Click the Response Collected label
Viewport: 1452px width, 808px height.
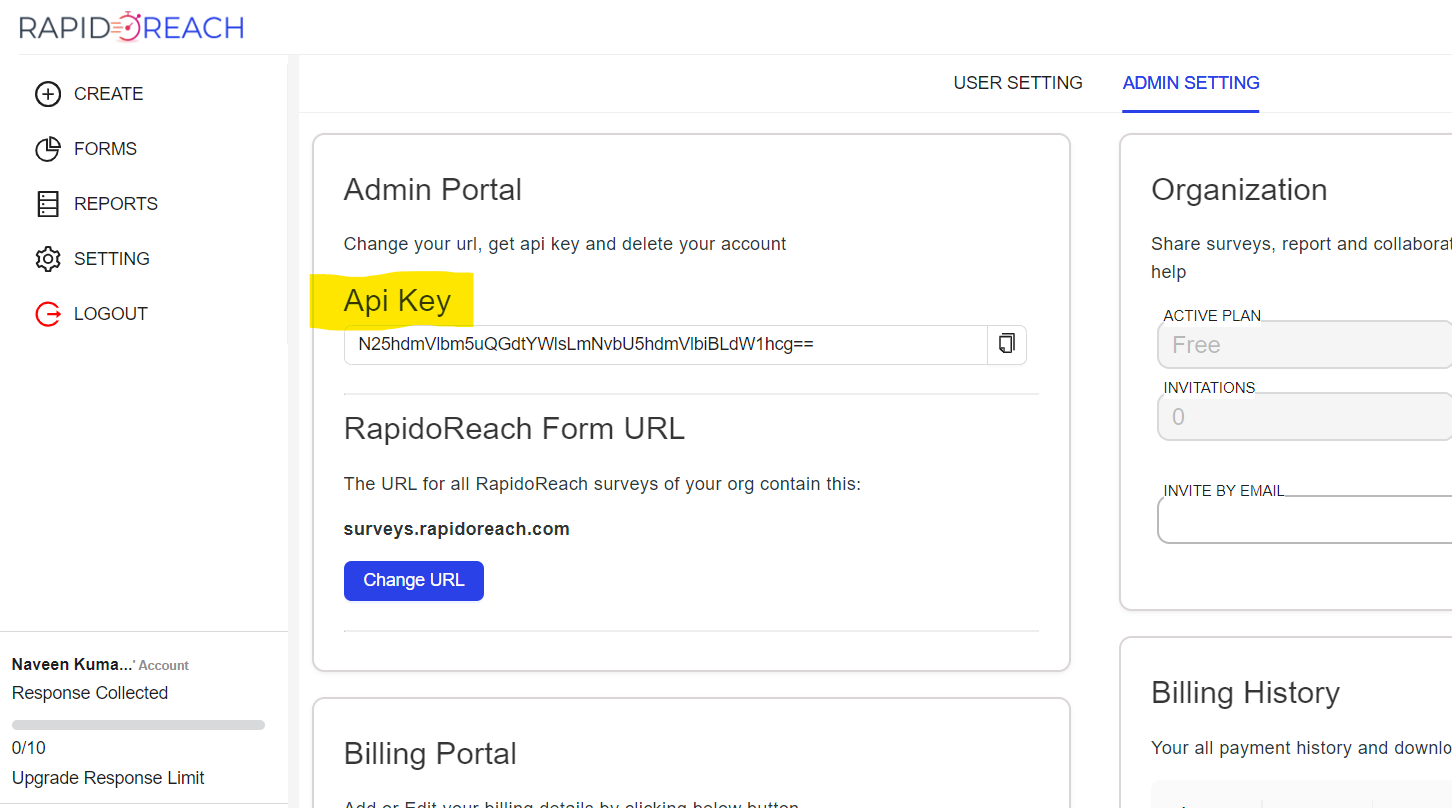90,693
